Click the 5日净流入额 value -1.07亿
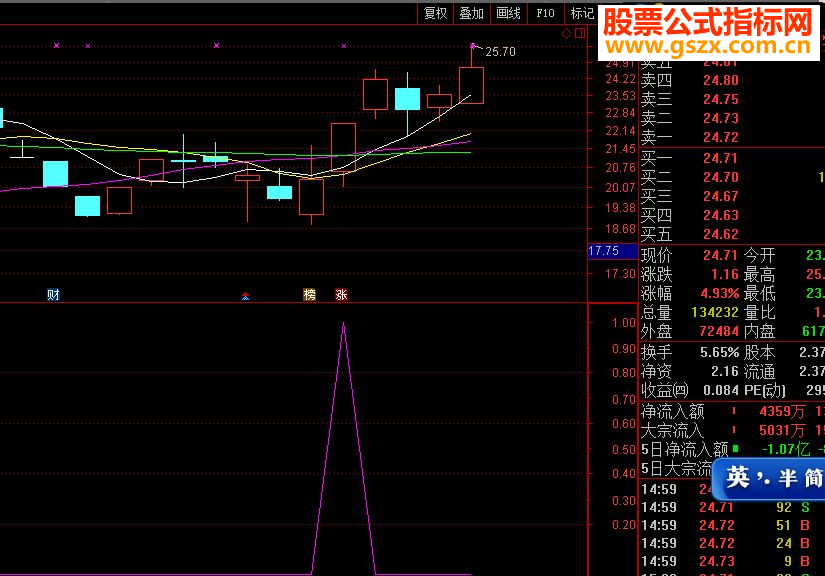Image resolution: width=825 pixels, height=576 pixels. tap(786, 449)
